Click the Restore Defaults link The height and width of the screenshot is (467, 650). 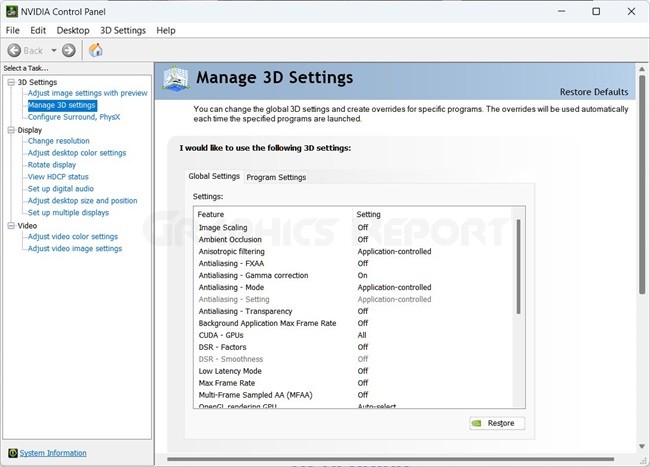tap(594, 92)
